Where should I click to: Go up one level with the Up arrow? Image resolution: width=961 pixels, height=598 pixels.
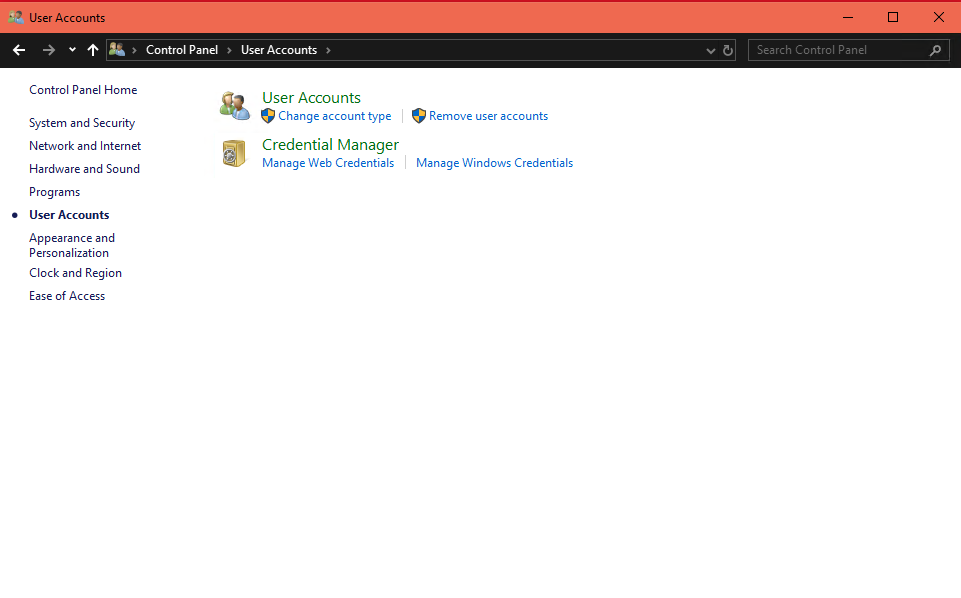pos(93,50)
